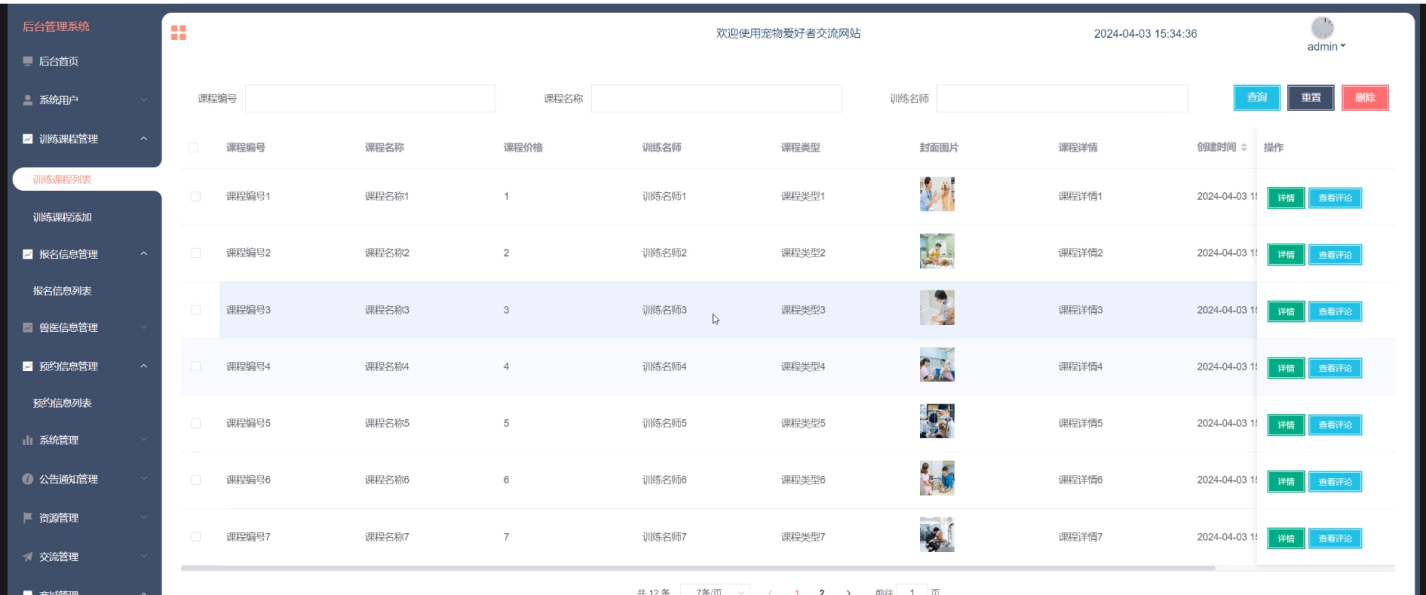This screenshot has height=595, width=1426.
Task: Check the checkbox for row 课程编号1
Action: 196,196
